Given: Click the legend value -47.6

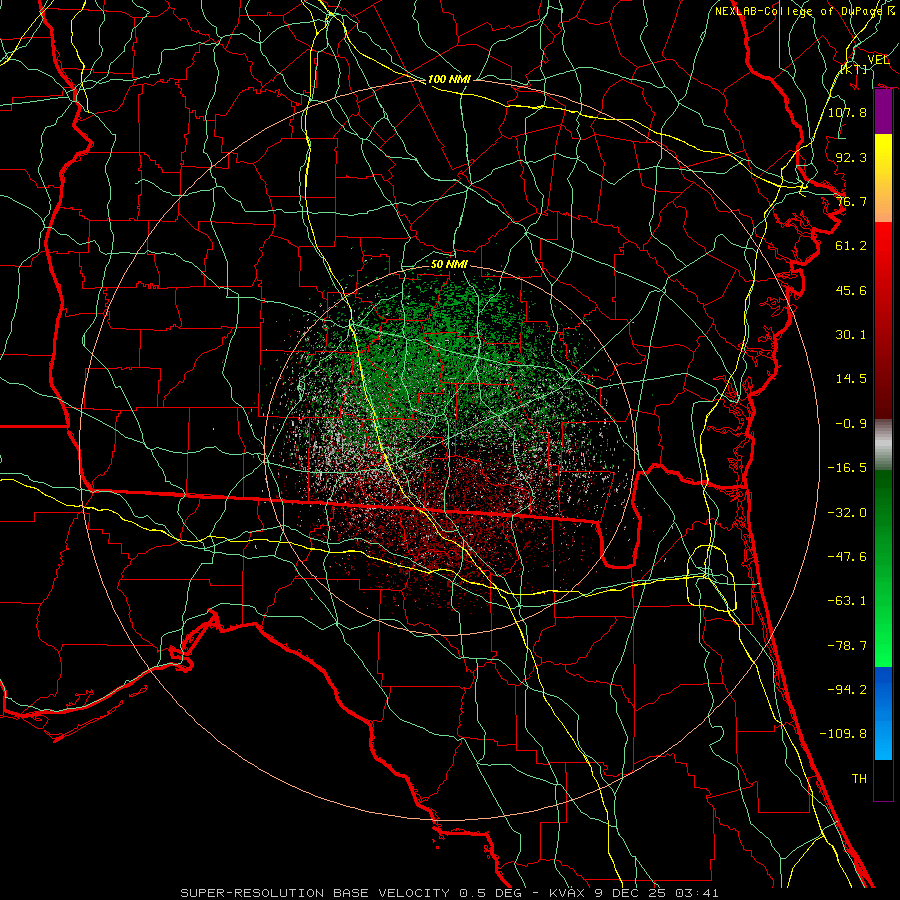Looking at the screenshot, I should tap(847, 557).
